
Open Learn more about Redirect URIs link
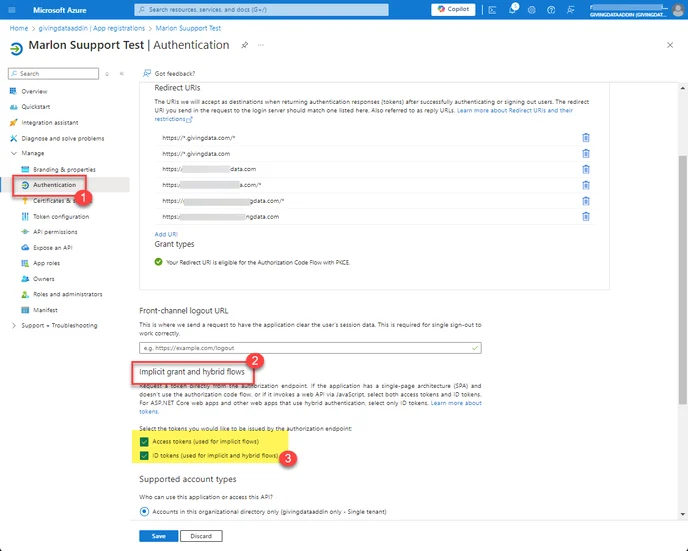tap(515, 110)
